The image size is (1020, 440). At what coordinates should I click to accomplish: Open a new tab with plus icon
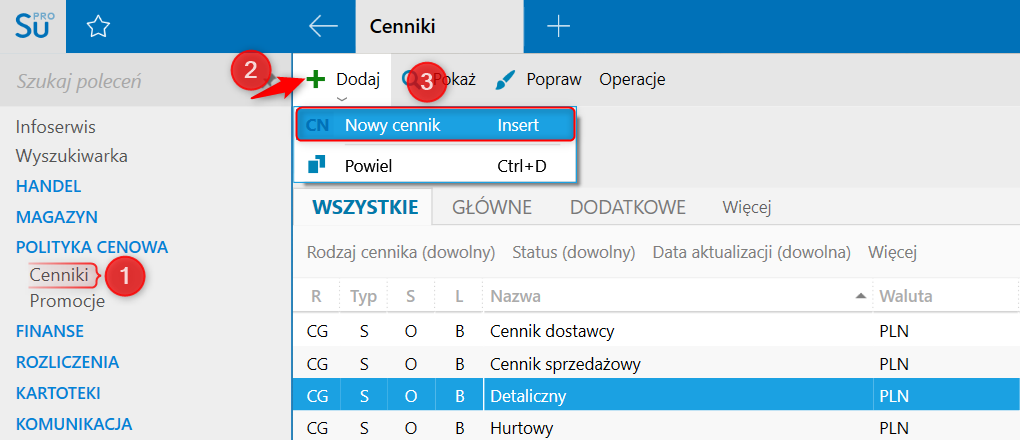(558, 27)
